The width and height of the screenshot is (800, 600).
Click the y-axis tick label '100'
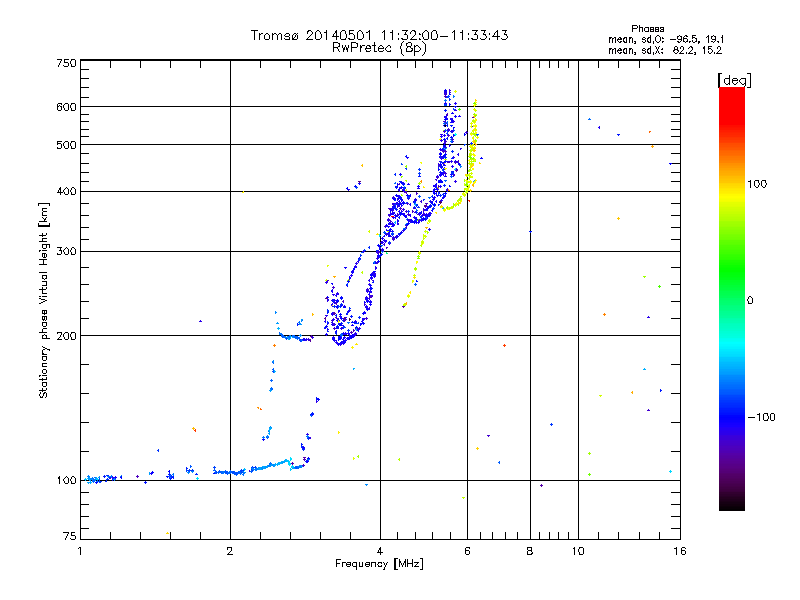tap(66, 481)
